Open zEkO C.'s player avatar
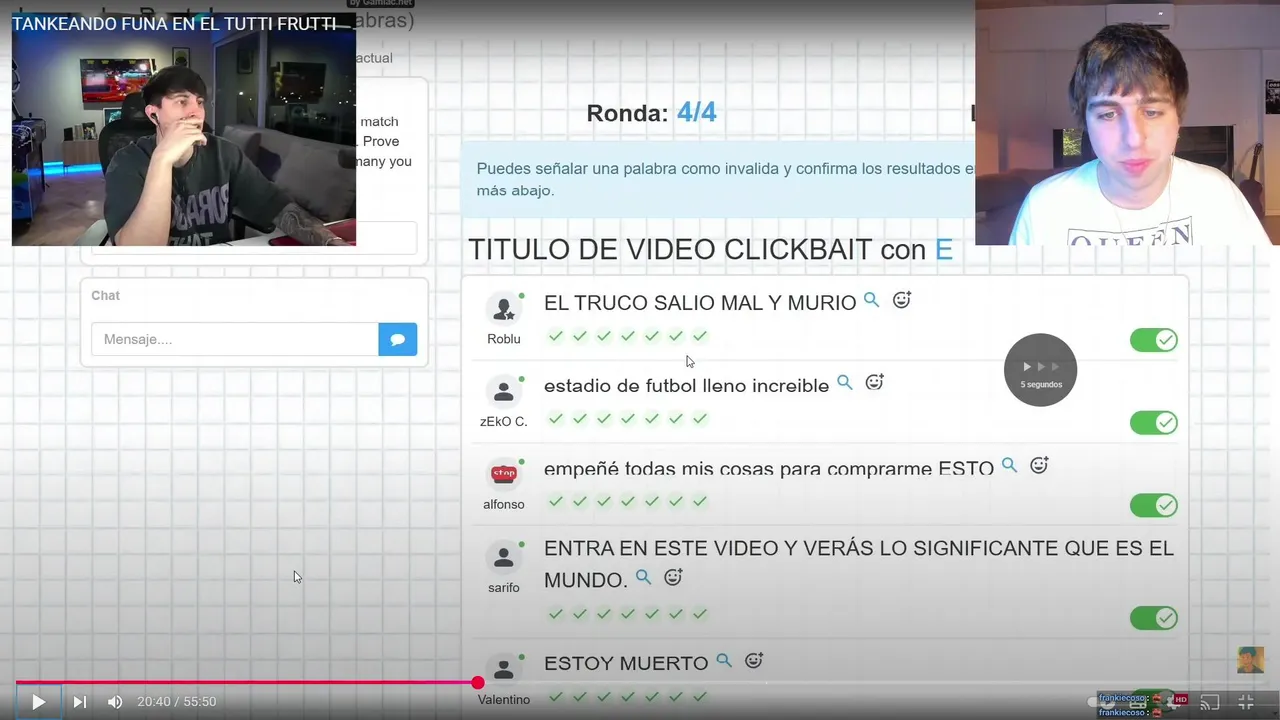 504,392
